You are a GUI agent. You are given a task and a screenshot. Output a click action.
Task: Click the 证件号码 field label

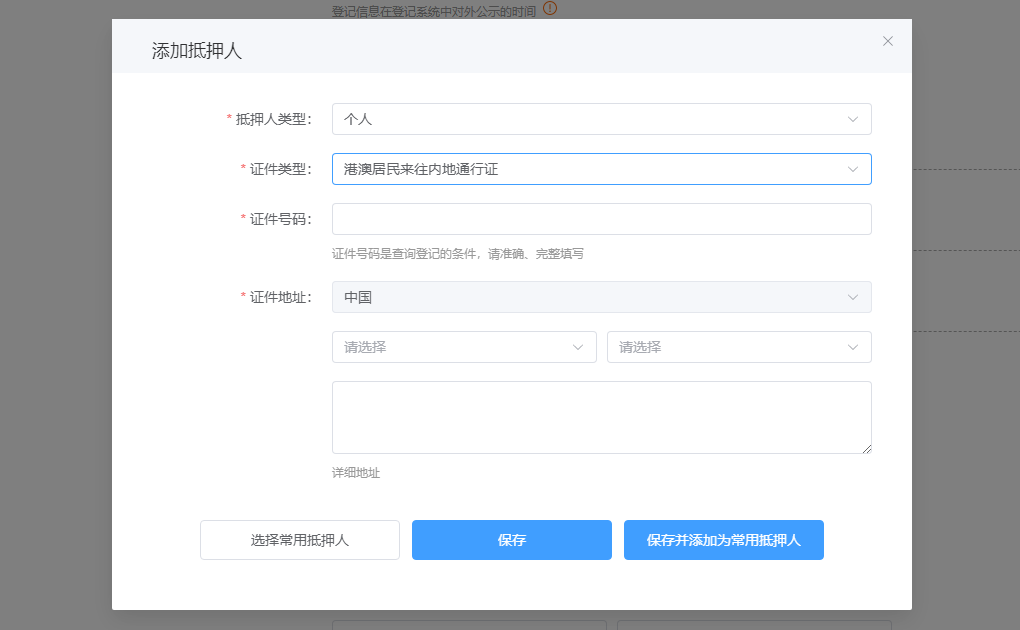coord(280,219)
